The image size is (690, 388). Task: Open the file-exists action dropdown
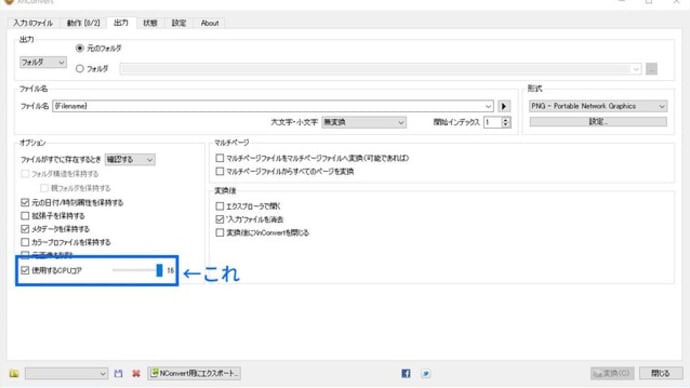pos(130,159)
